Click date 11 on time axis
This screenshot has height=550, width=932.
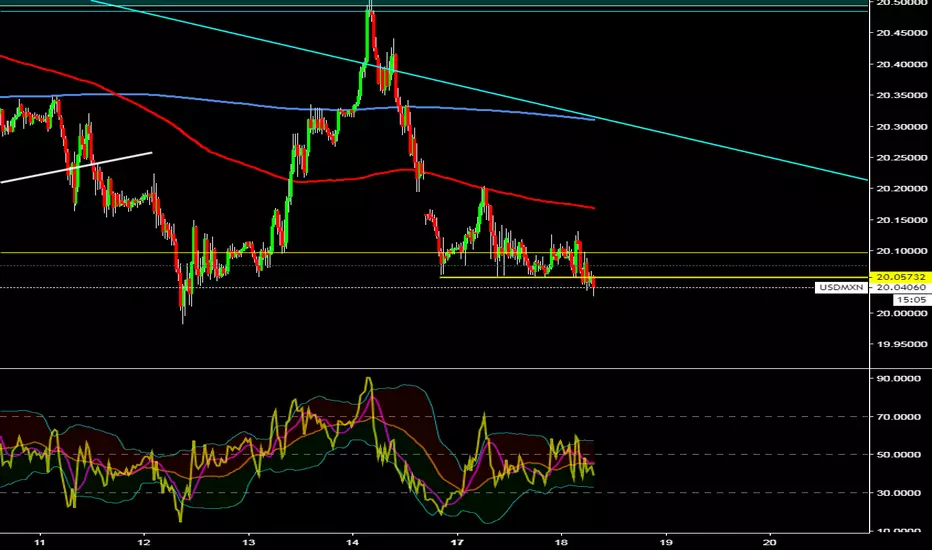click(x=40, y=542)
